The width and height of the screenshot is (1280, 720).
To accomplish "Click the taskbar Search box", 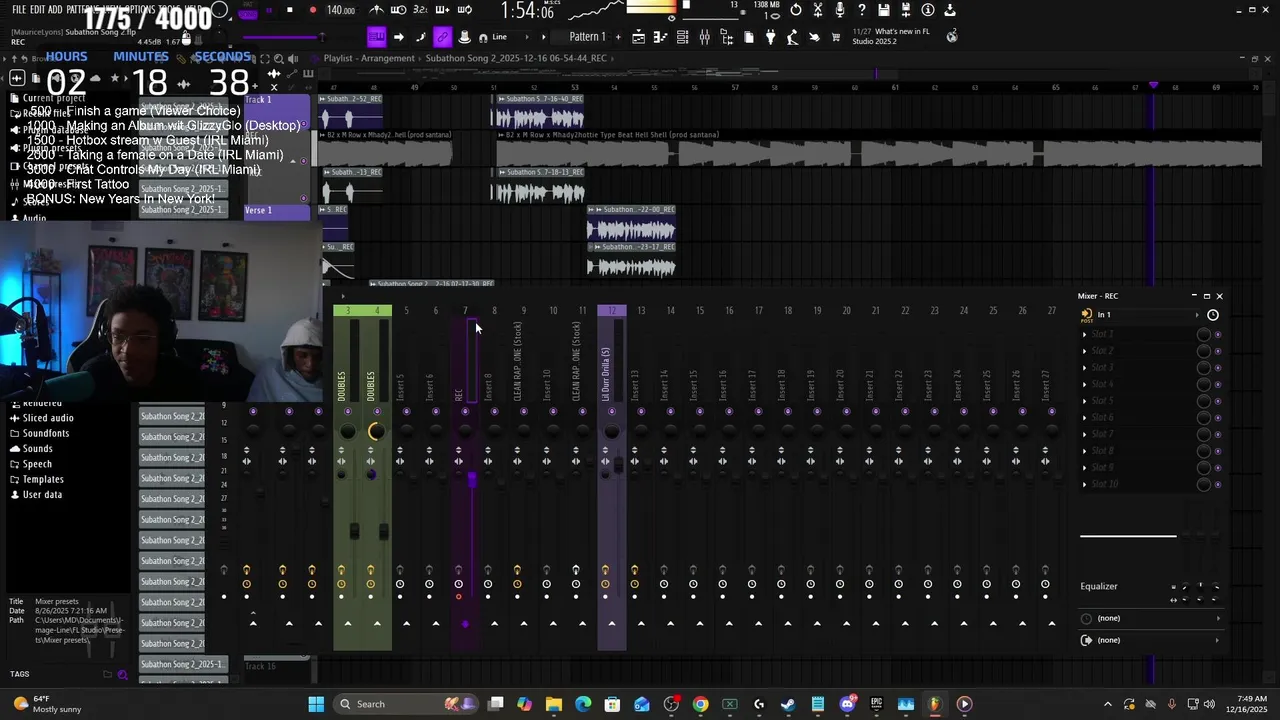I will (x=408, y=704).
